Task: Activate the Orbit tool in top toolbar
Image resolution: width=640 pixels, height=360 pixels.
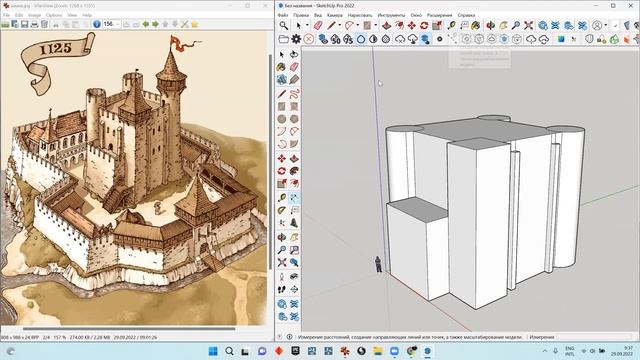Action: tap(491, 25)
